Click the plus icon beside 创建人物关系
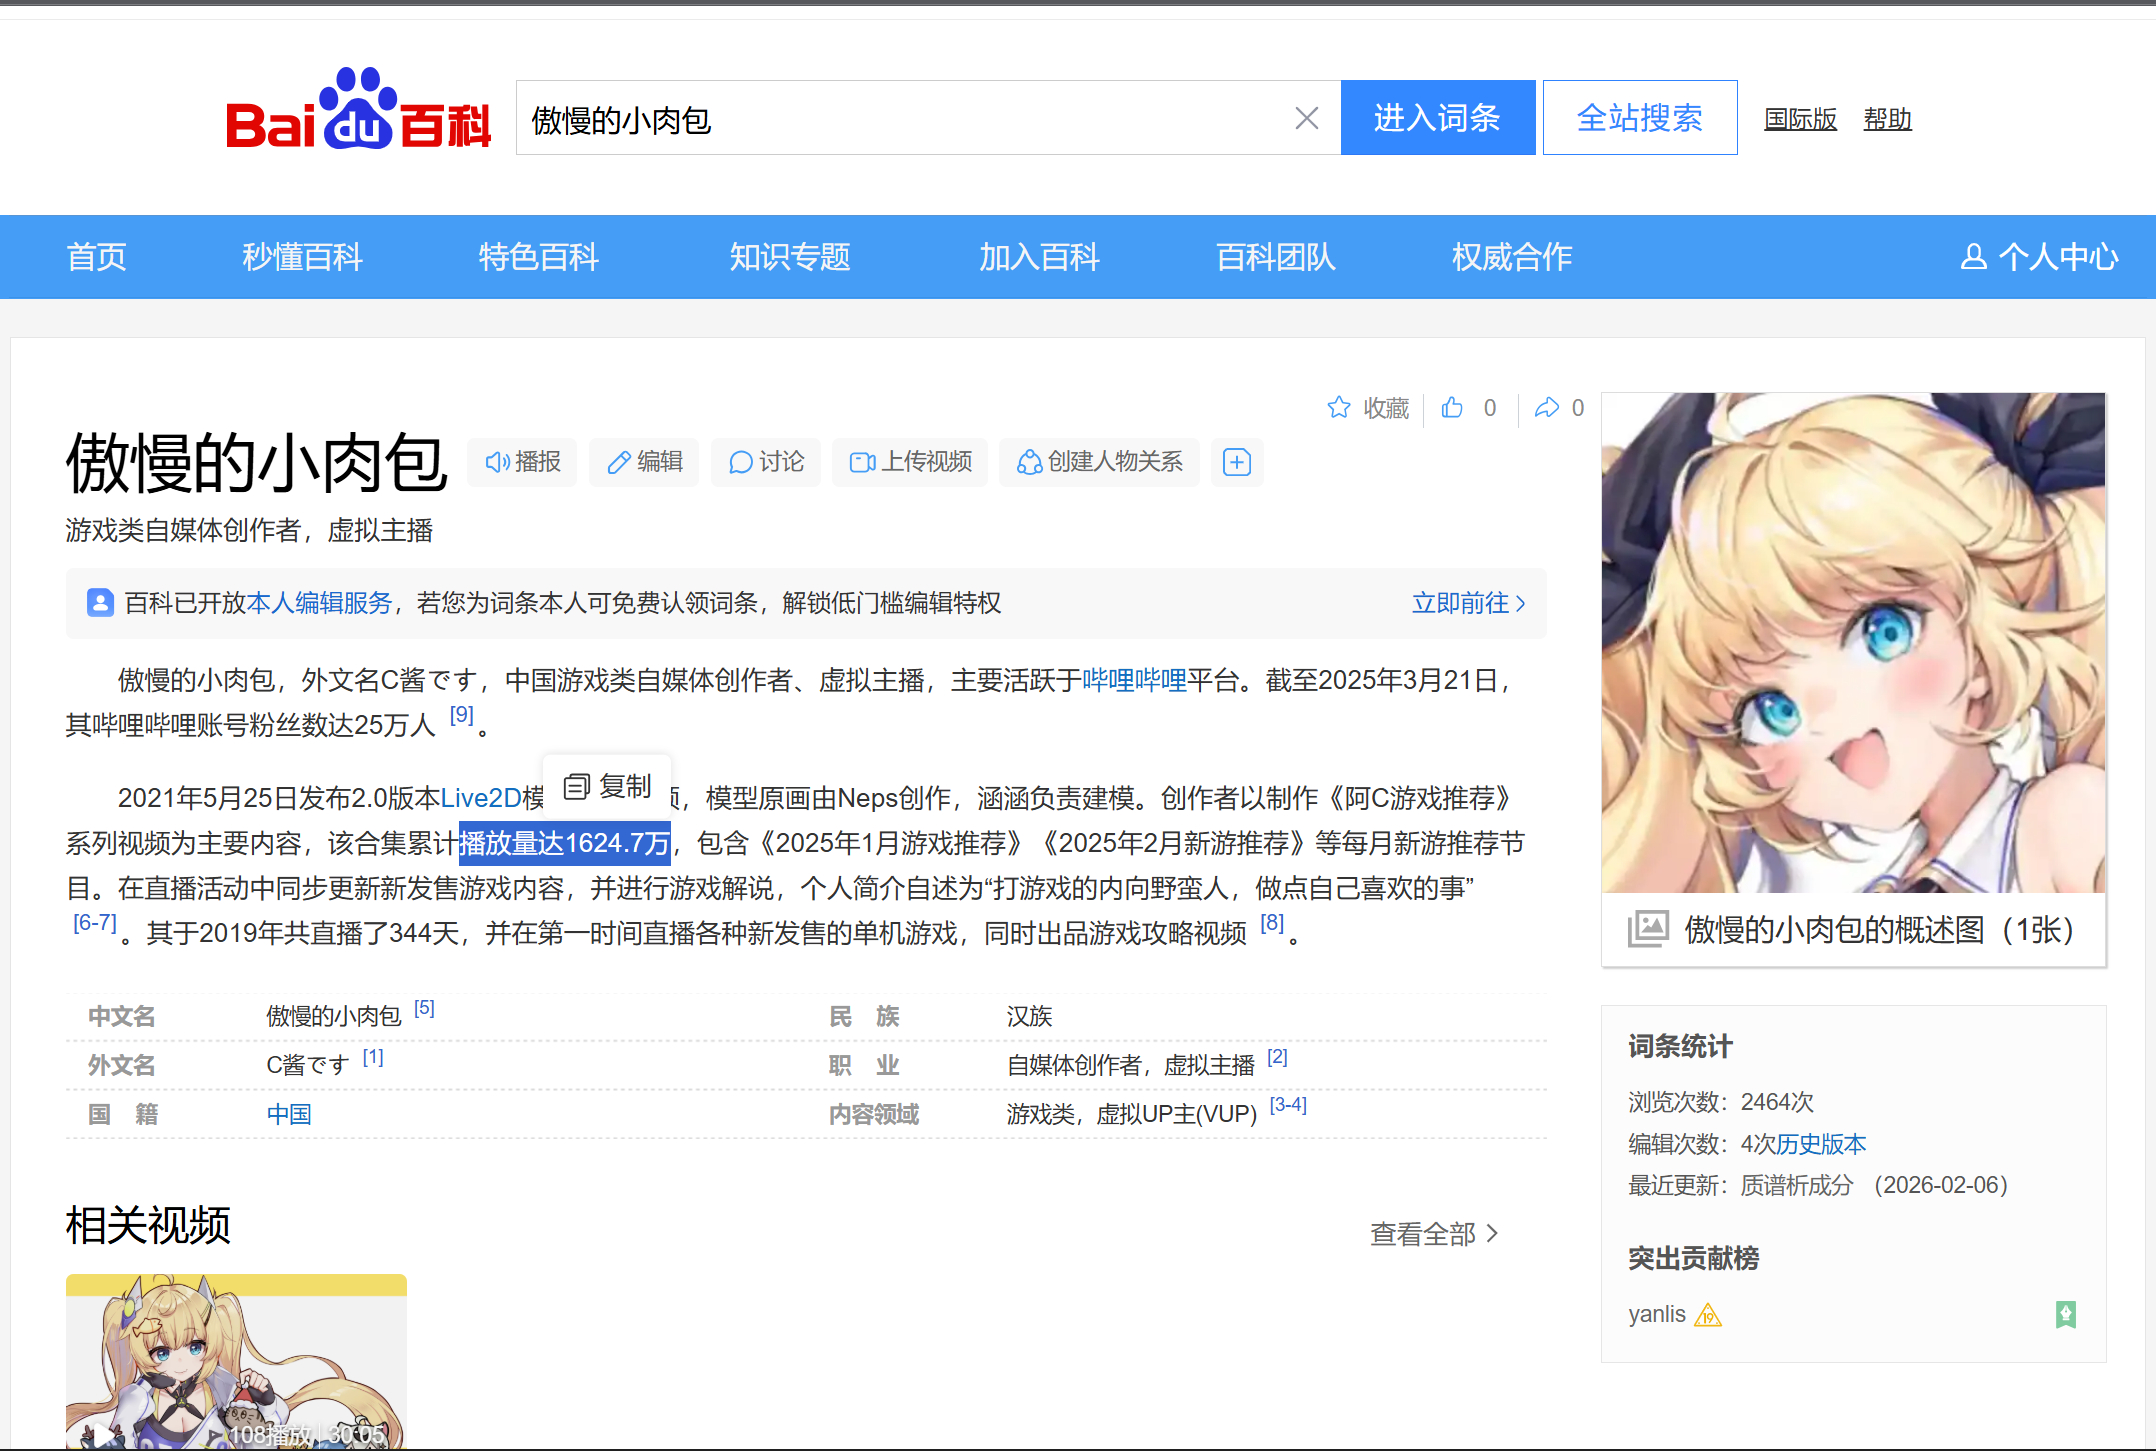Screen dimensions: 2156x1451 tap(1237, 462)
